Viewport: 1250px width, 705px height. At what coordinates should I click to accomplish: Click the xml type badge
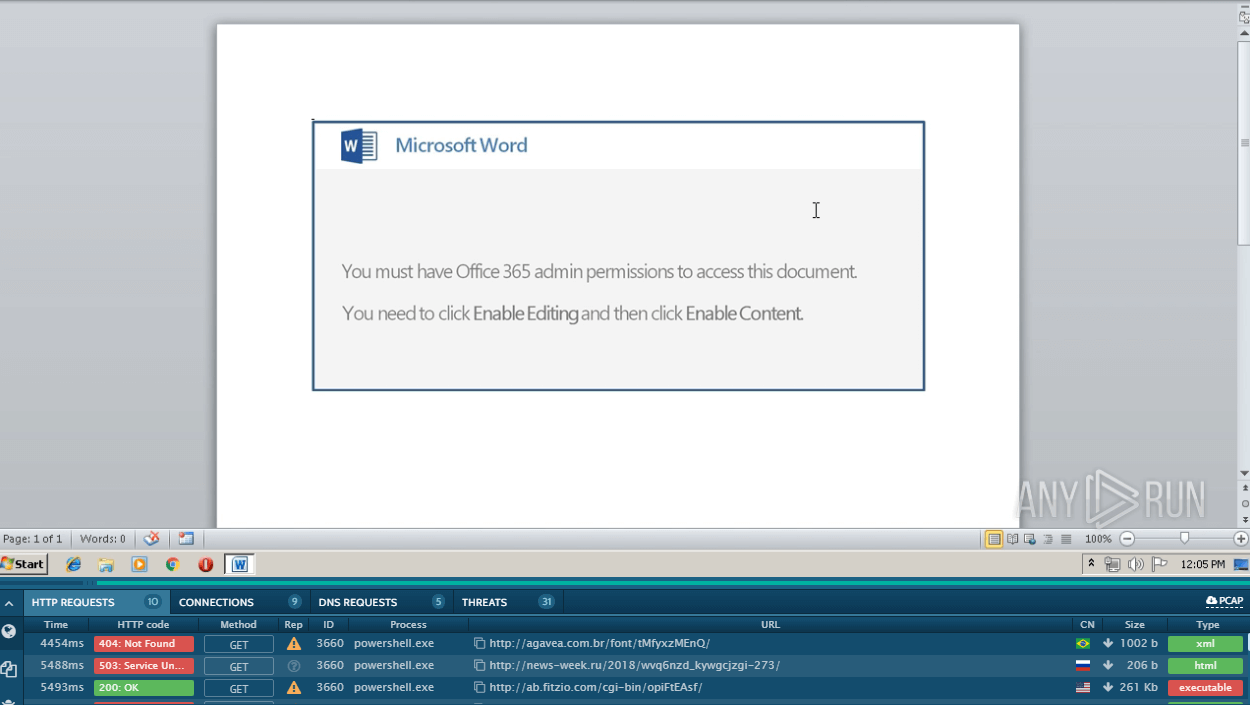(1205, 644)
